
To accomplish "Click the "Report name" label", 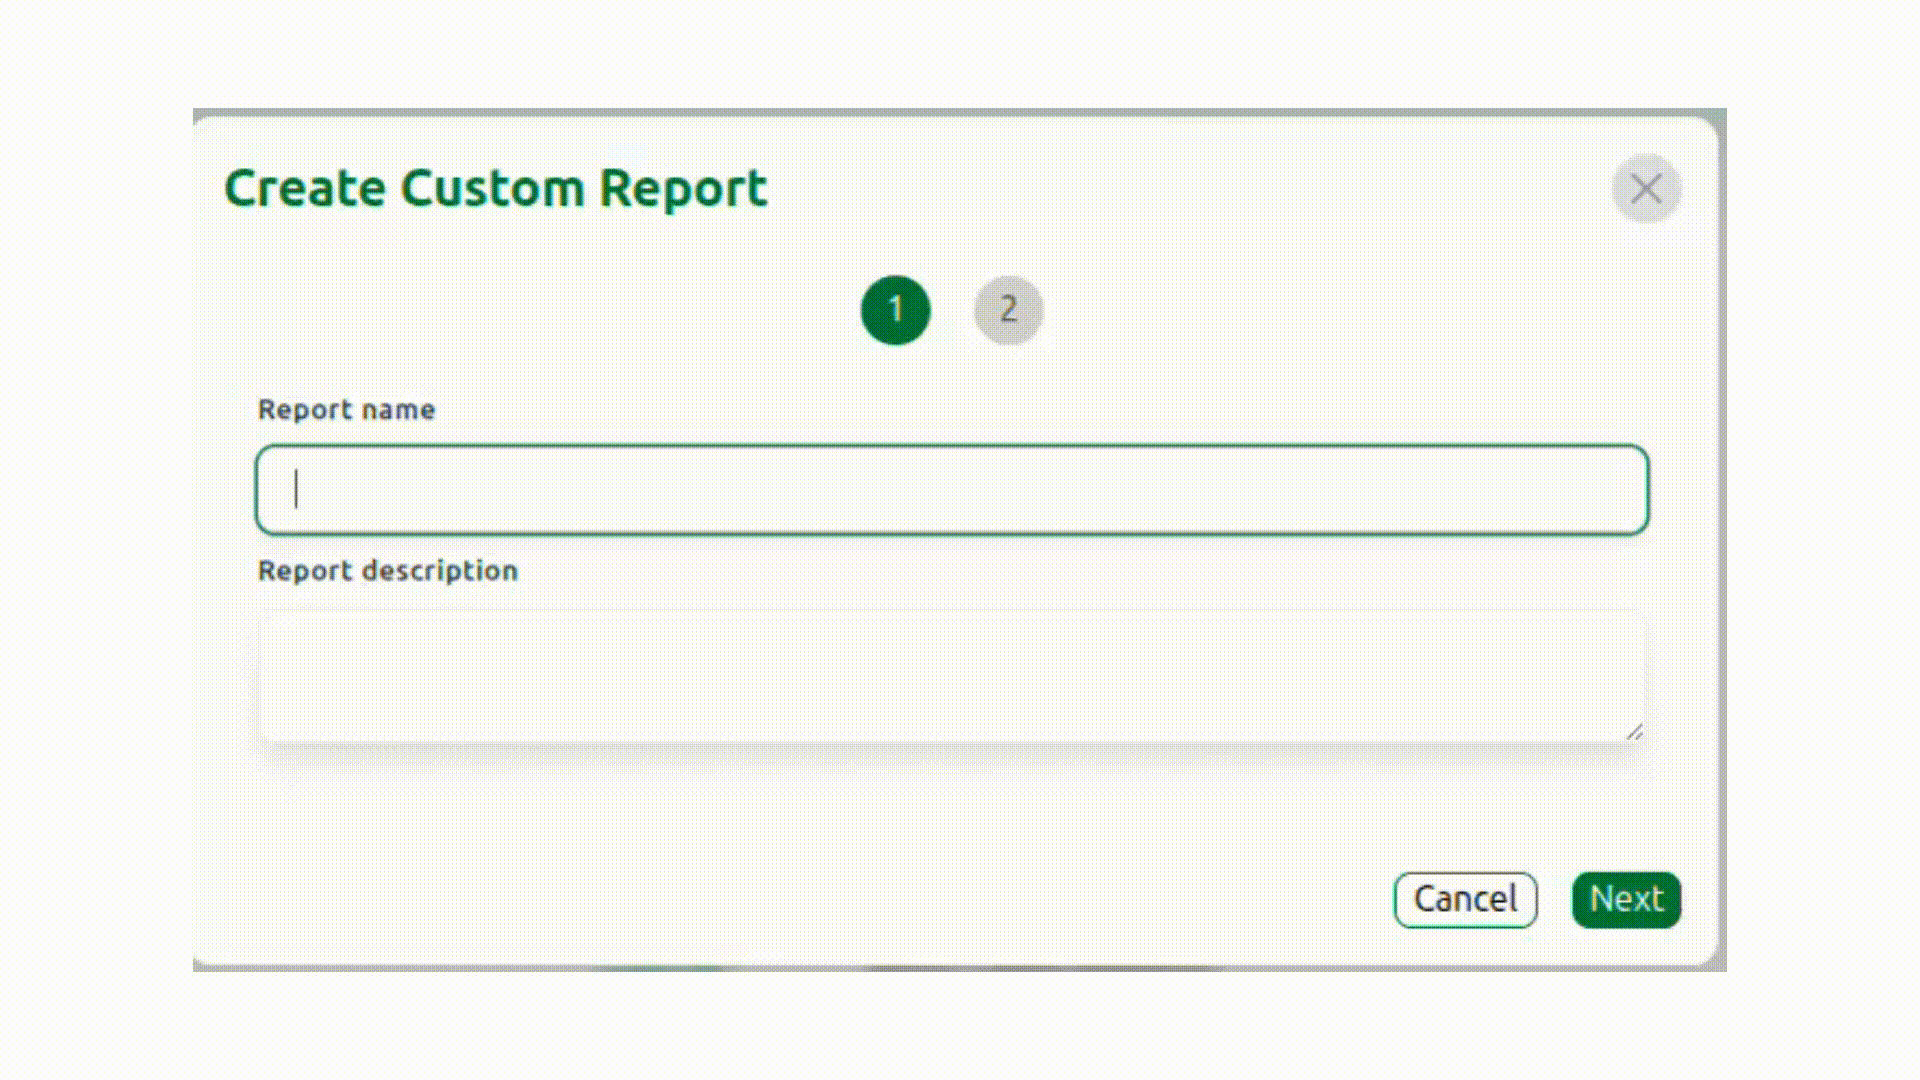I will pyautogui.click(x=346, y=410).
